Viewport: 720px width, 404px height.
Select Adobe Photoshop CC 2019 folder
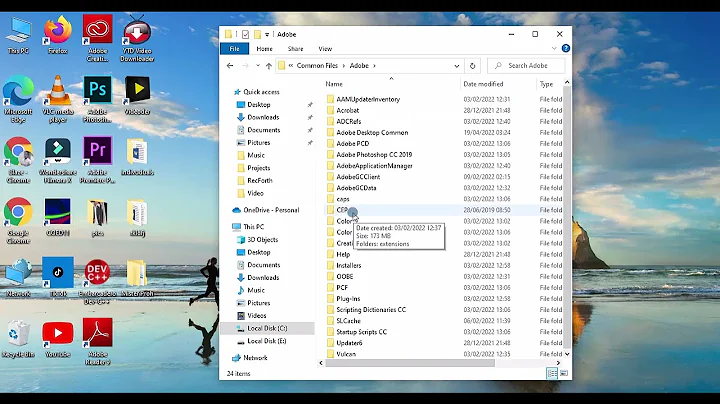coord(374,154)
